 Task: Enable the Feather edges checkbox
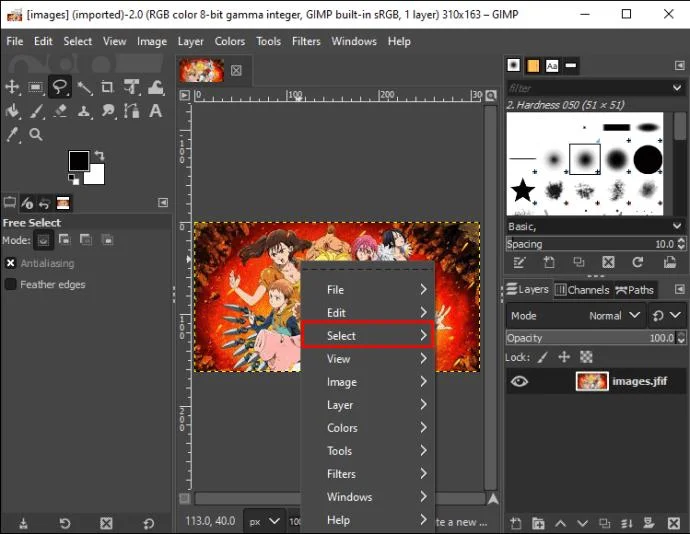(11, 284)
